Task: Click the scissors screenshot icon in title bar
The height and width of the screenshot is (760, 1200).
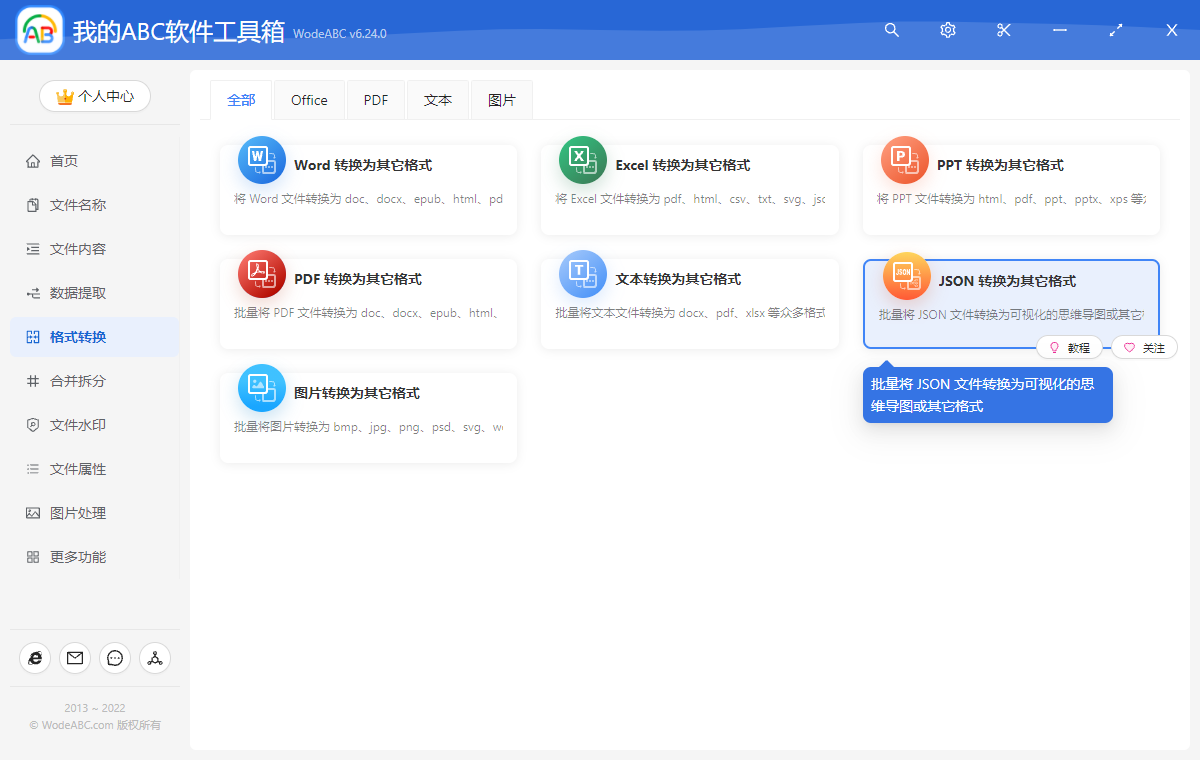Action: tap(1003, 30)
